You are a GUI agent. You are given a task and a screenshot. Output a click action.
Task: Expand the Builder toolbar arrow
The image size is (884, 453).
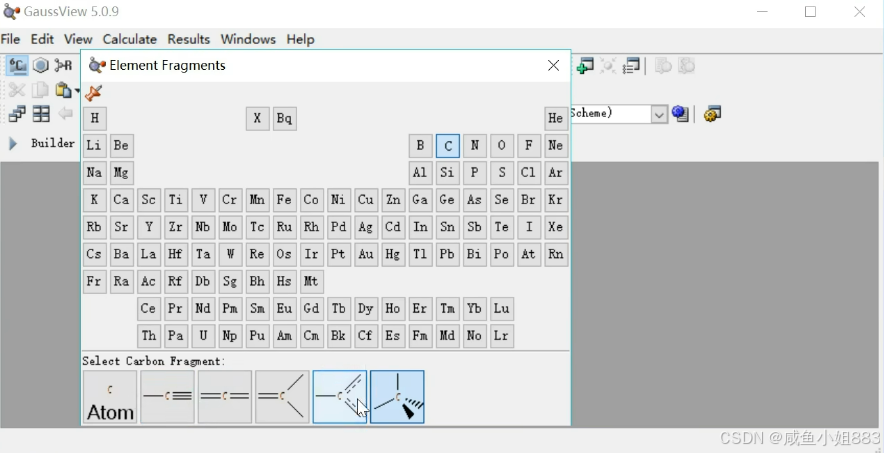(x=13, y=143)
